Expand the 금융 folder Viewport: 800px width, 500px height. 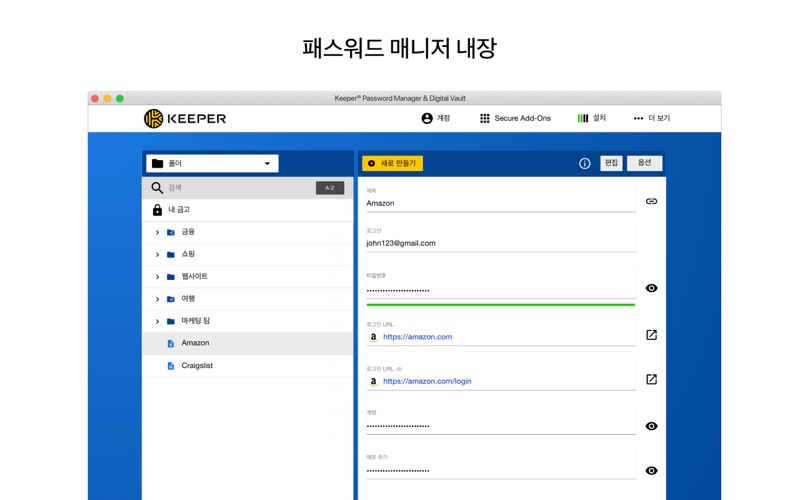pos(157,232)
